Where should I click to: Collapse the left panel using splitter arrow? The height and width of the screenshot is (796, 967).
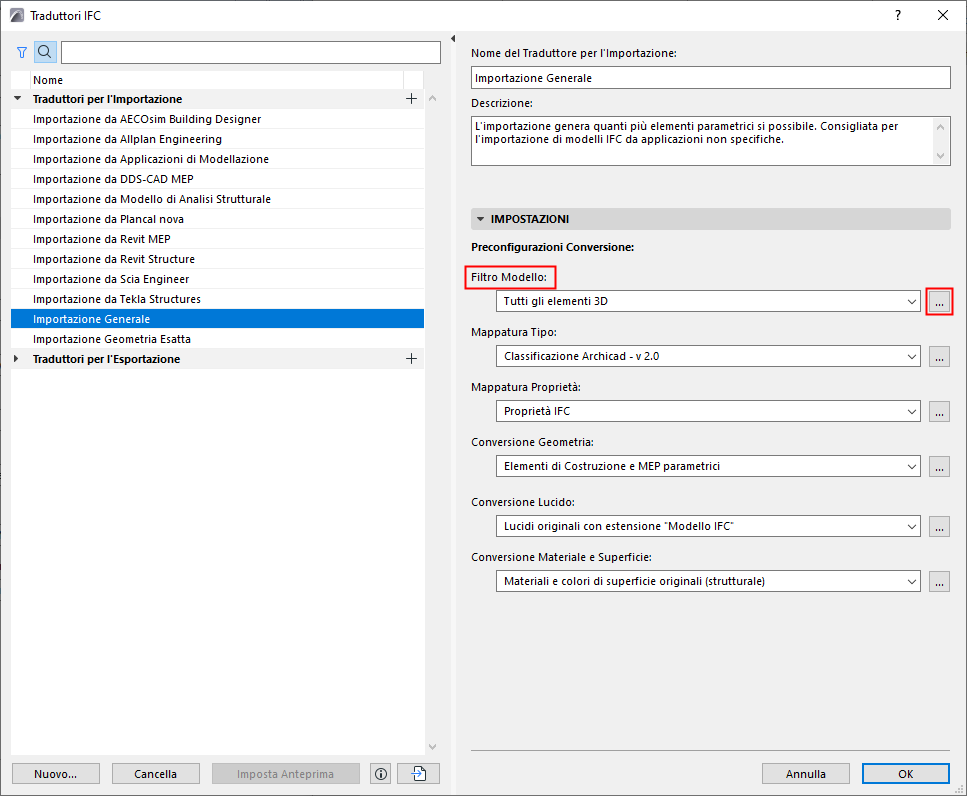point(453,39)
